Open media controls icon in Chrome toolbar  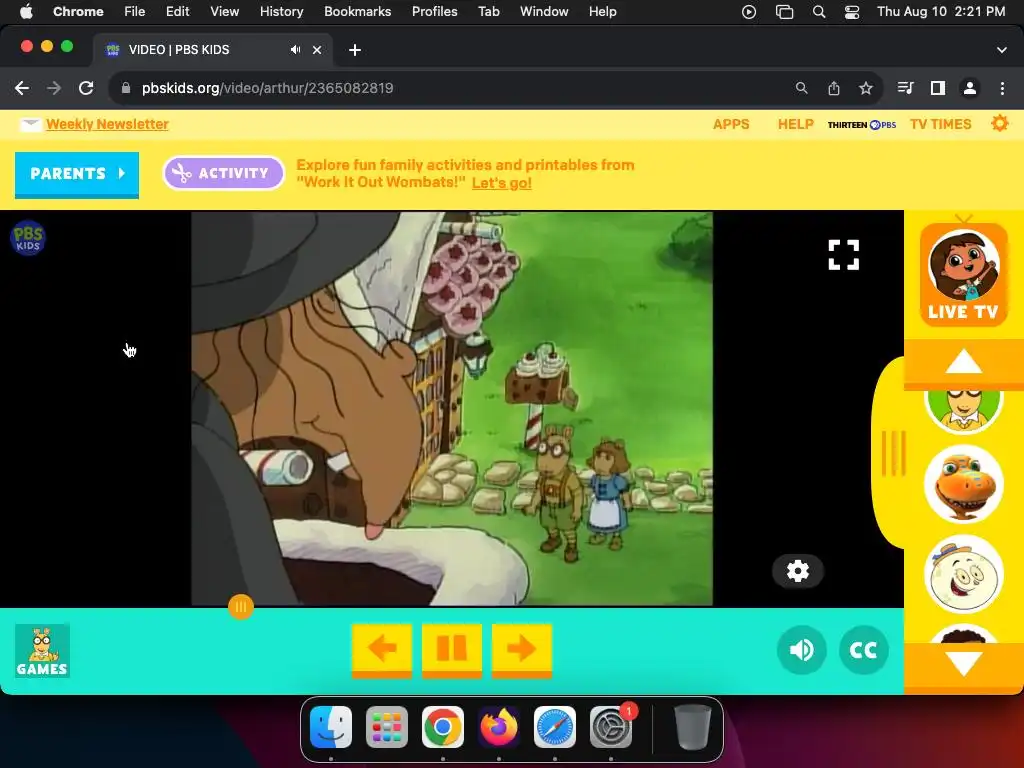pos(905,88)
